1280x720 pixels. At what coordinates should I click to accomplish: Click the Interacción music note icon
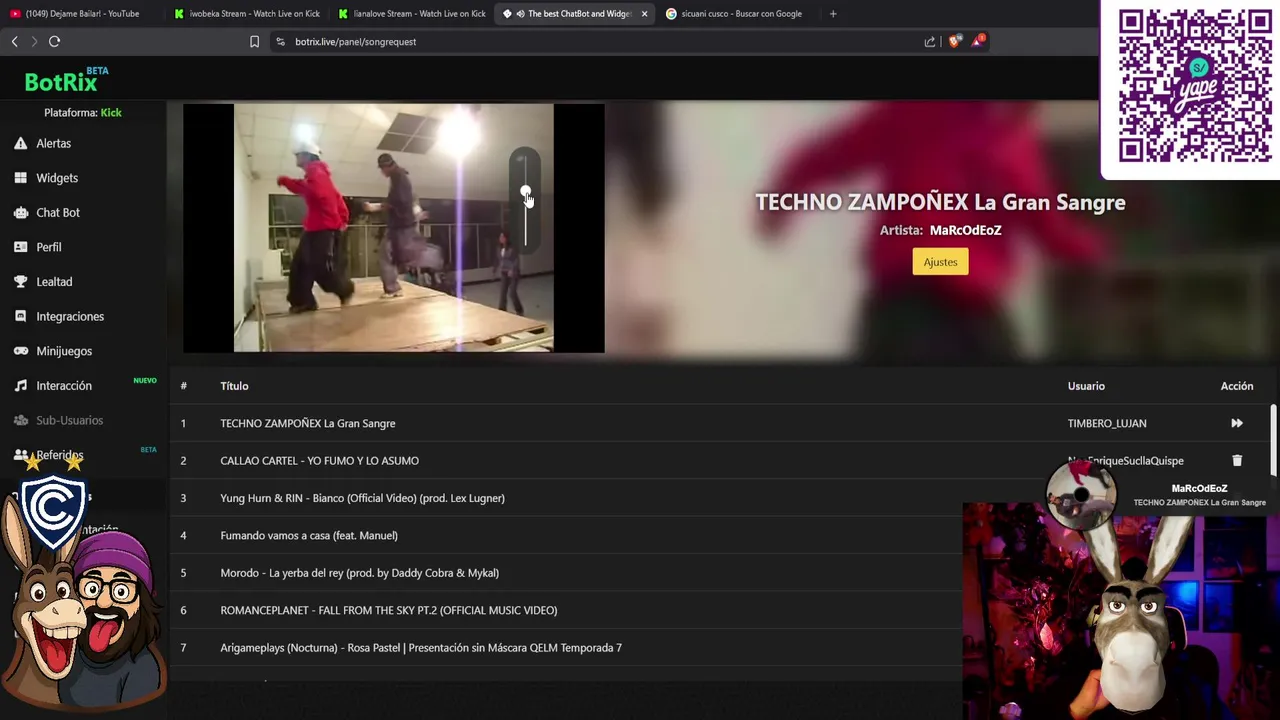pyautogui.click(x=20, y=386)
